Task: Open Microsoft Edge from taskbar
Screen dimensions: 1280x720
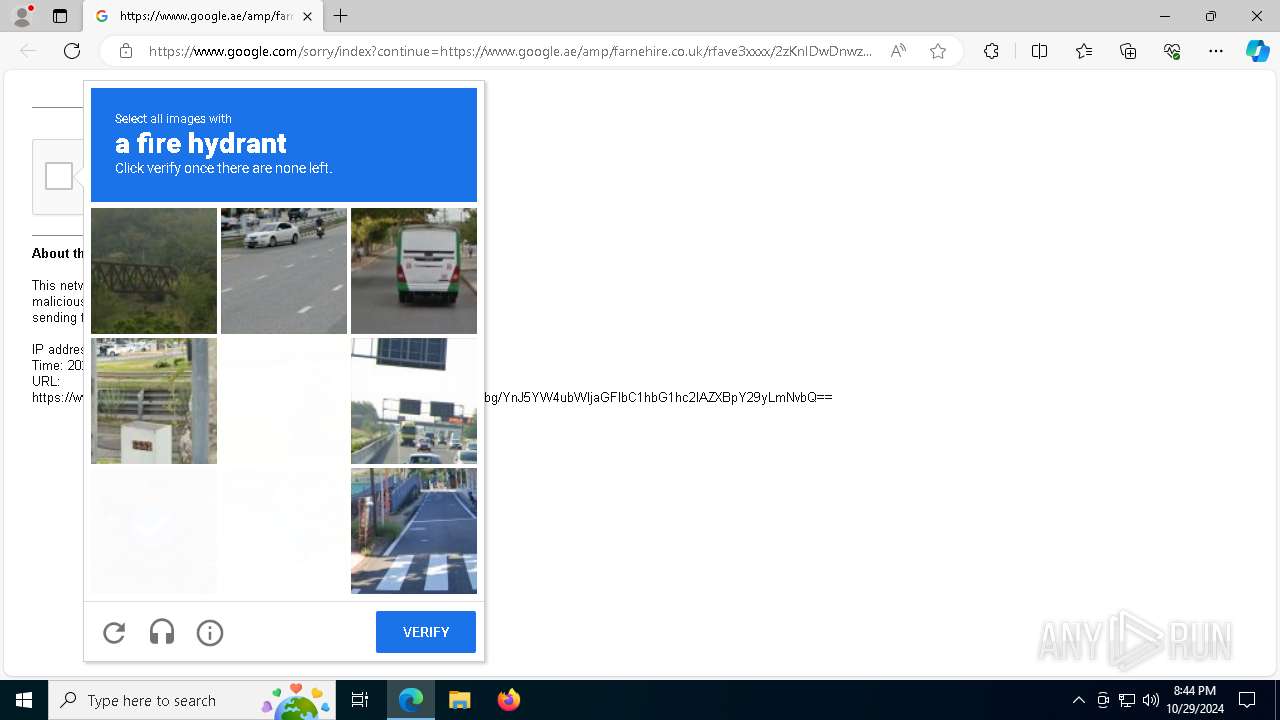Action: click(411, 700)
